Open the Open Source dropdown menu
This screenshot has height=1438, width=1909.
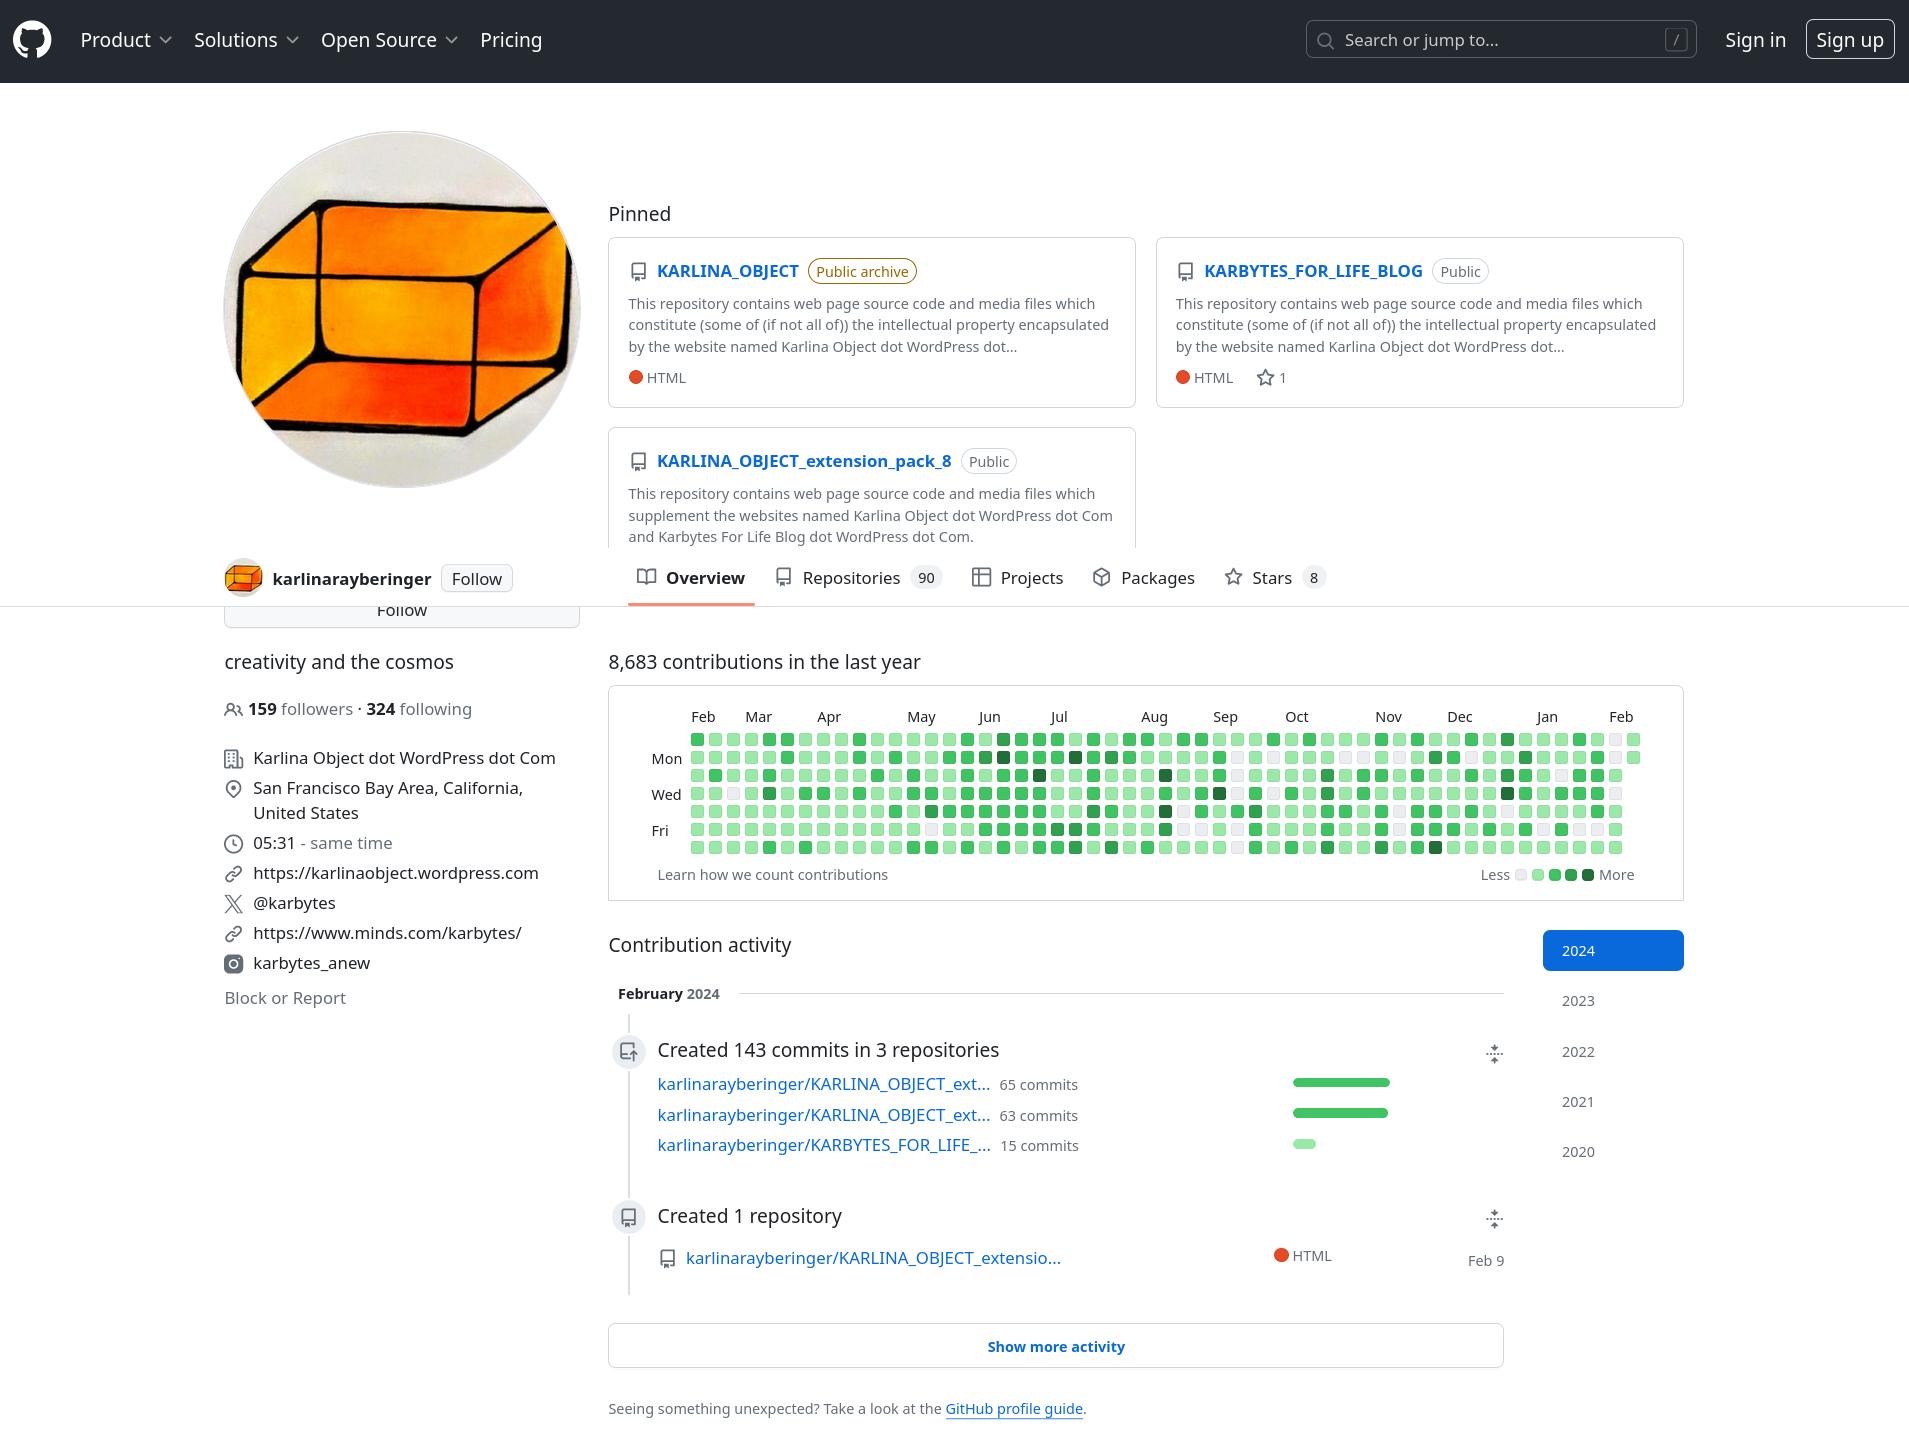pos(389,40)
